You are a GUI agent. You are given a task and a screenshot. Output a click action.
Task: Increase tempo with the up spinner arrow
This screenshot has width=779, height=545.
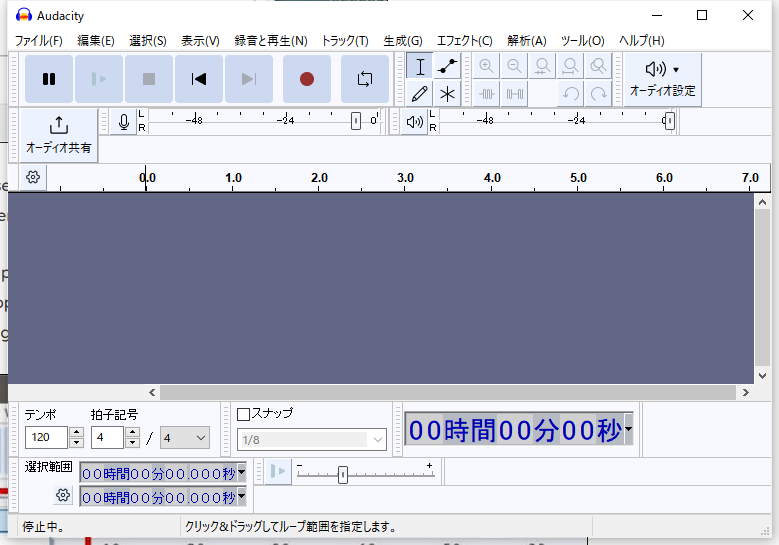77,432
